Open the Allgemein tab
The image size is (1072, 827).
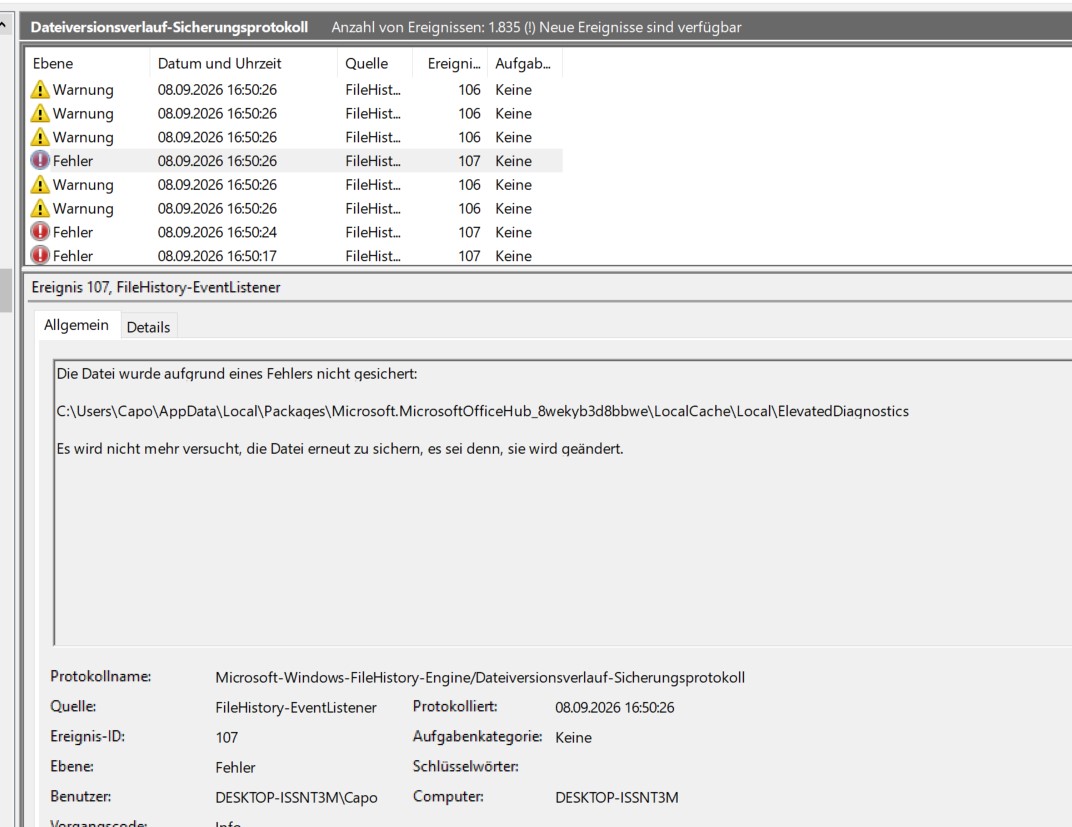pos(77,325)
